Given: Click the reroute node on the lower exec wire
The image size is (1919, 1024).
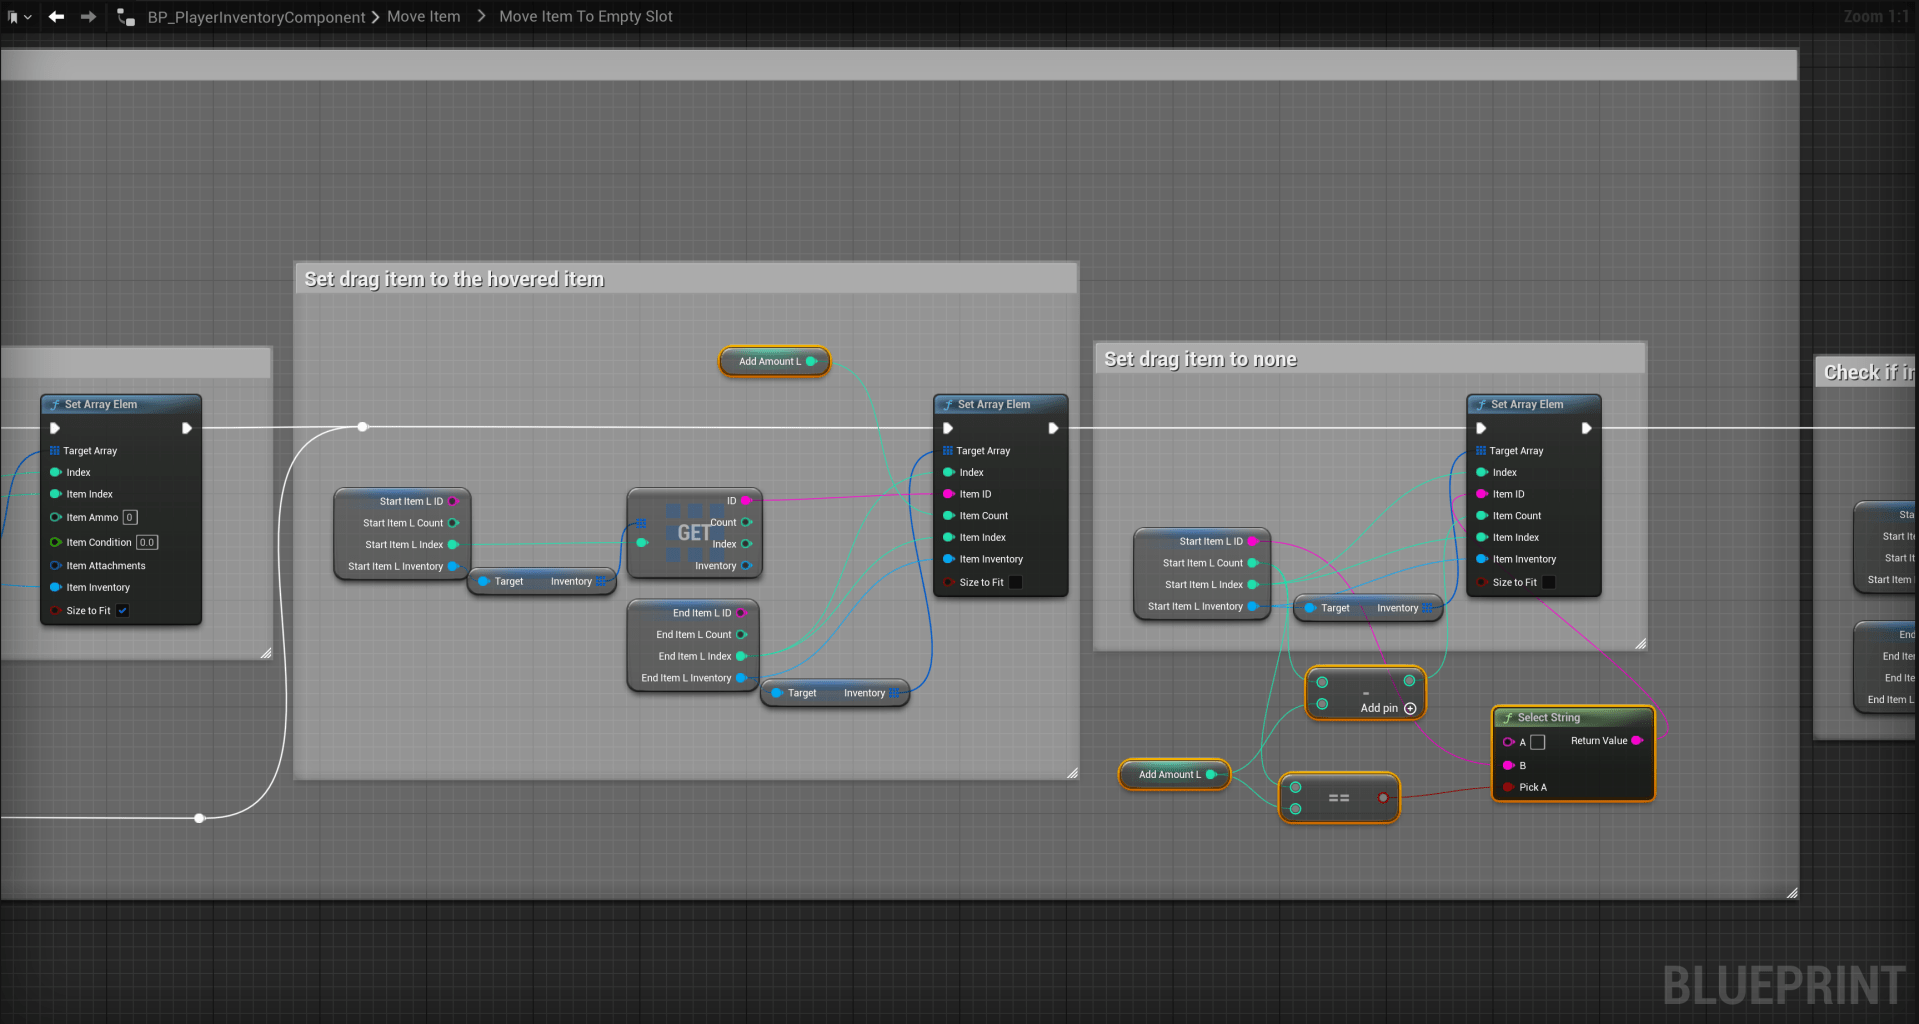Looking at the screenshot, I should [200, 818].
